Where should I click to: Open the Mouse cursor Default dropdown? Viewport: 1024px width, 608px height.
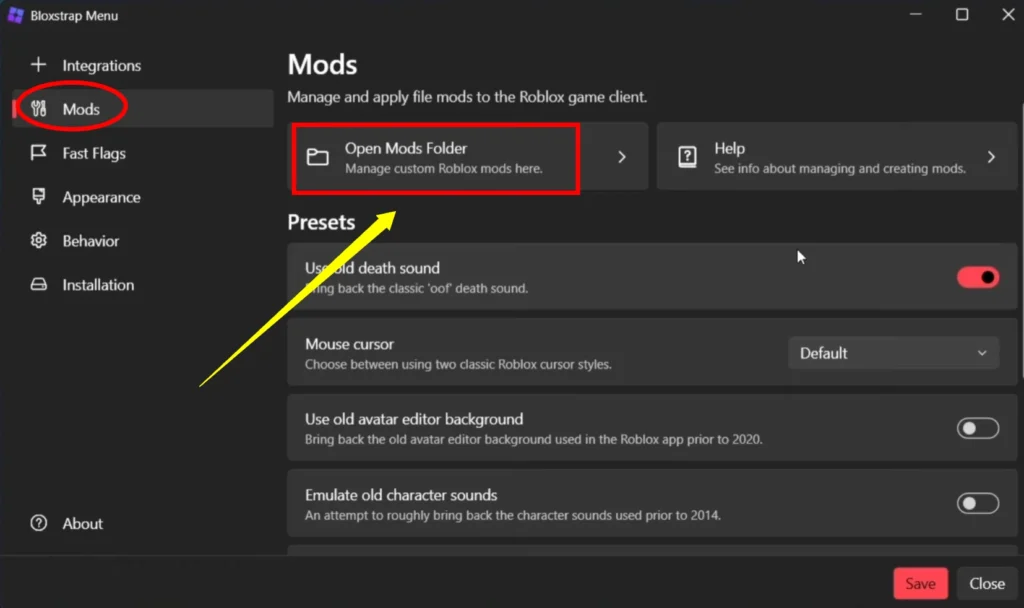[x=893, y=353]
